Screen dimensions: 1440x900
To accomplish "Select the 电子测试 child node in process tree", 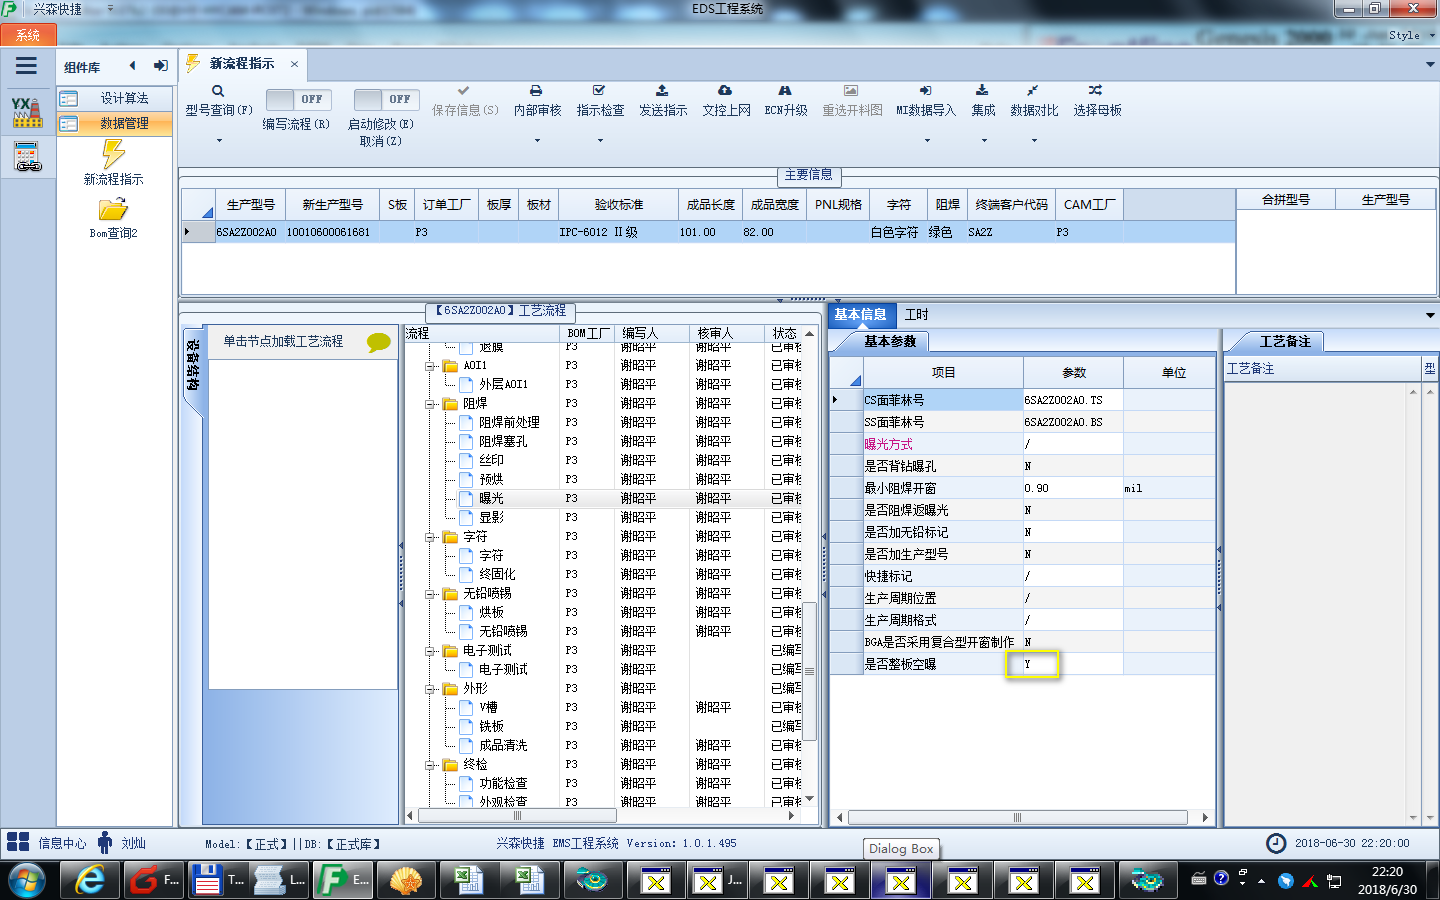I will (x=503, y=669).
